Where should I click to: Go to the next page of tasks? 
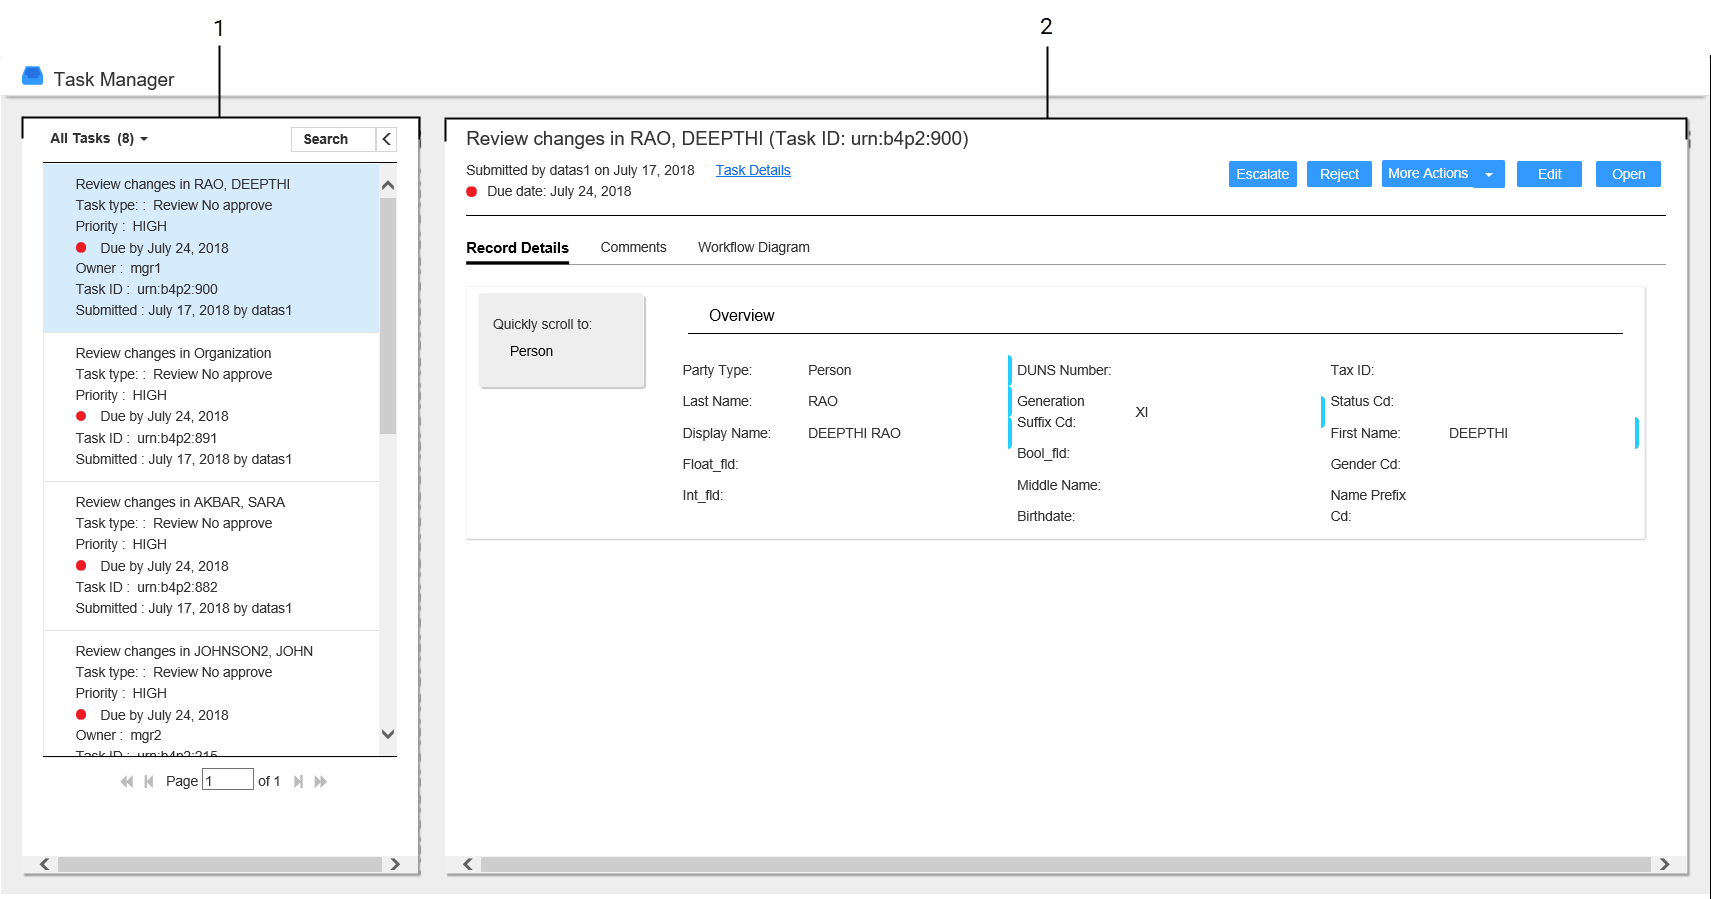(x=298, y=781)
